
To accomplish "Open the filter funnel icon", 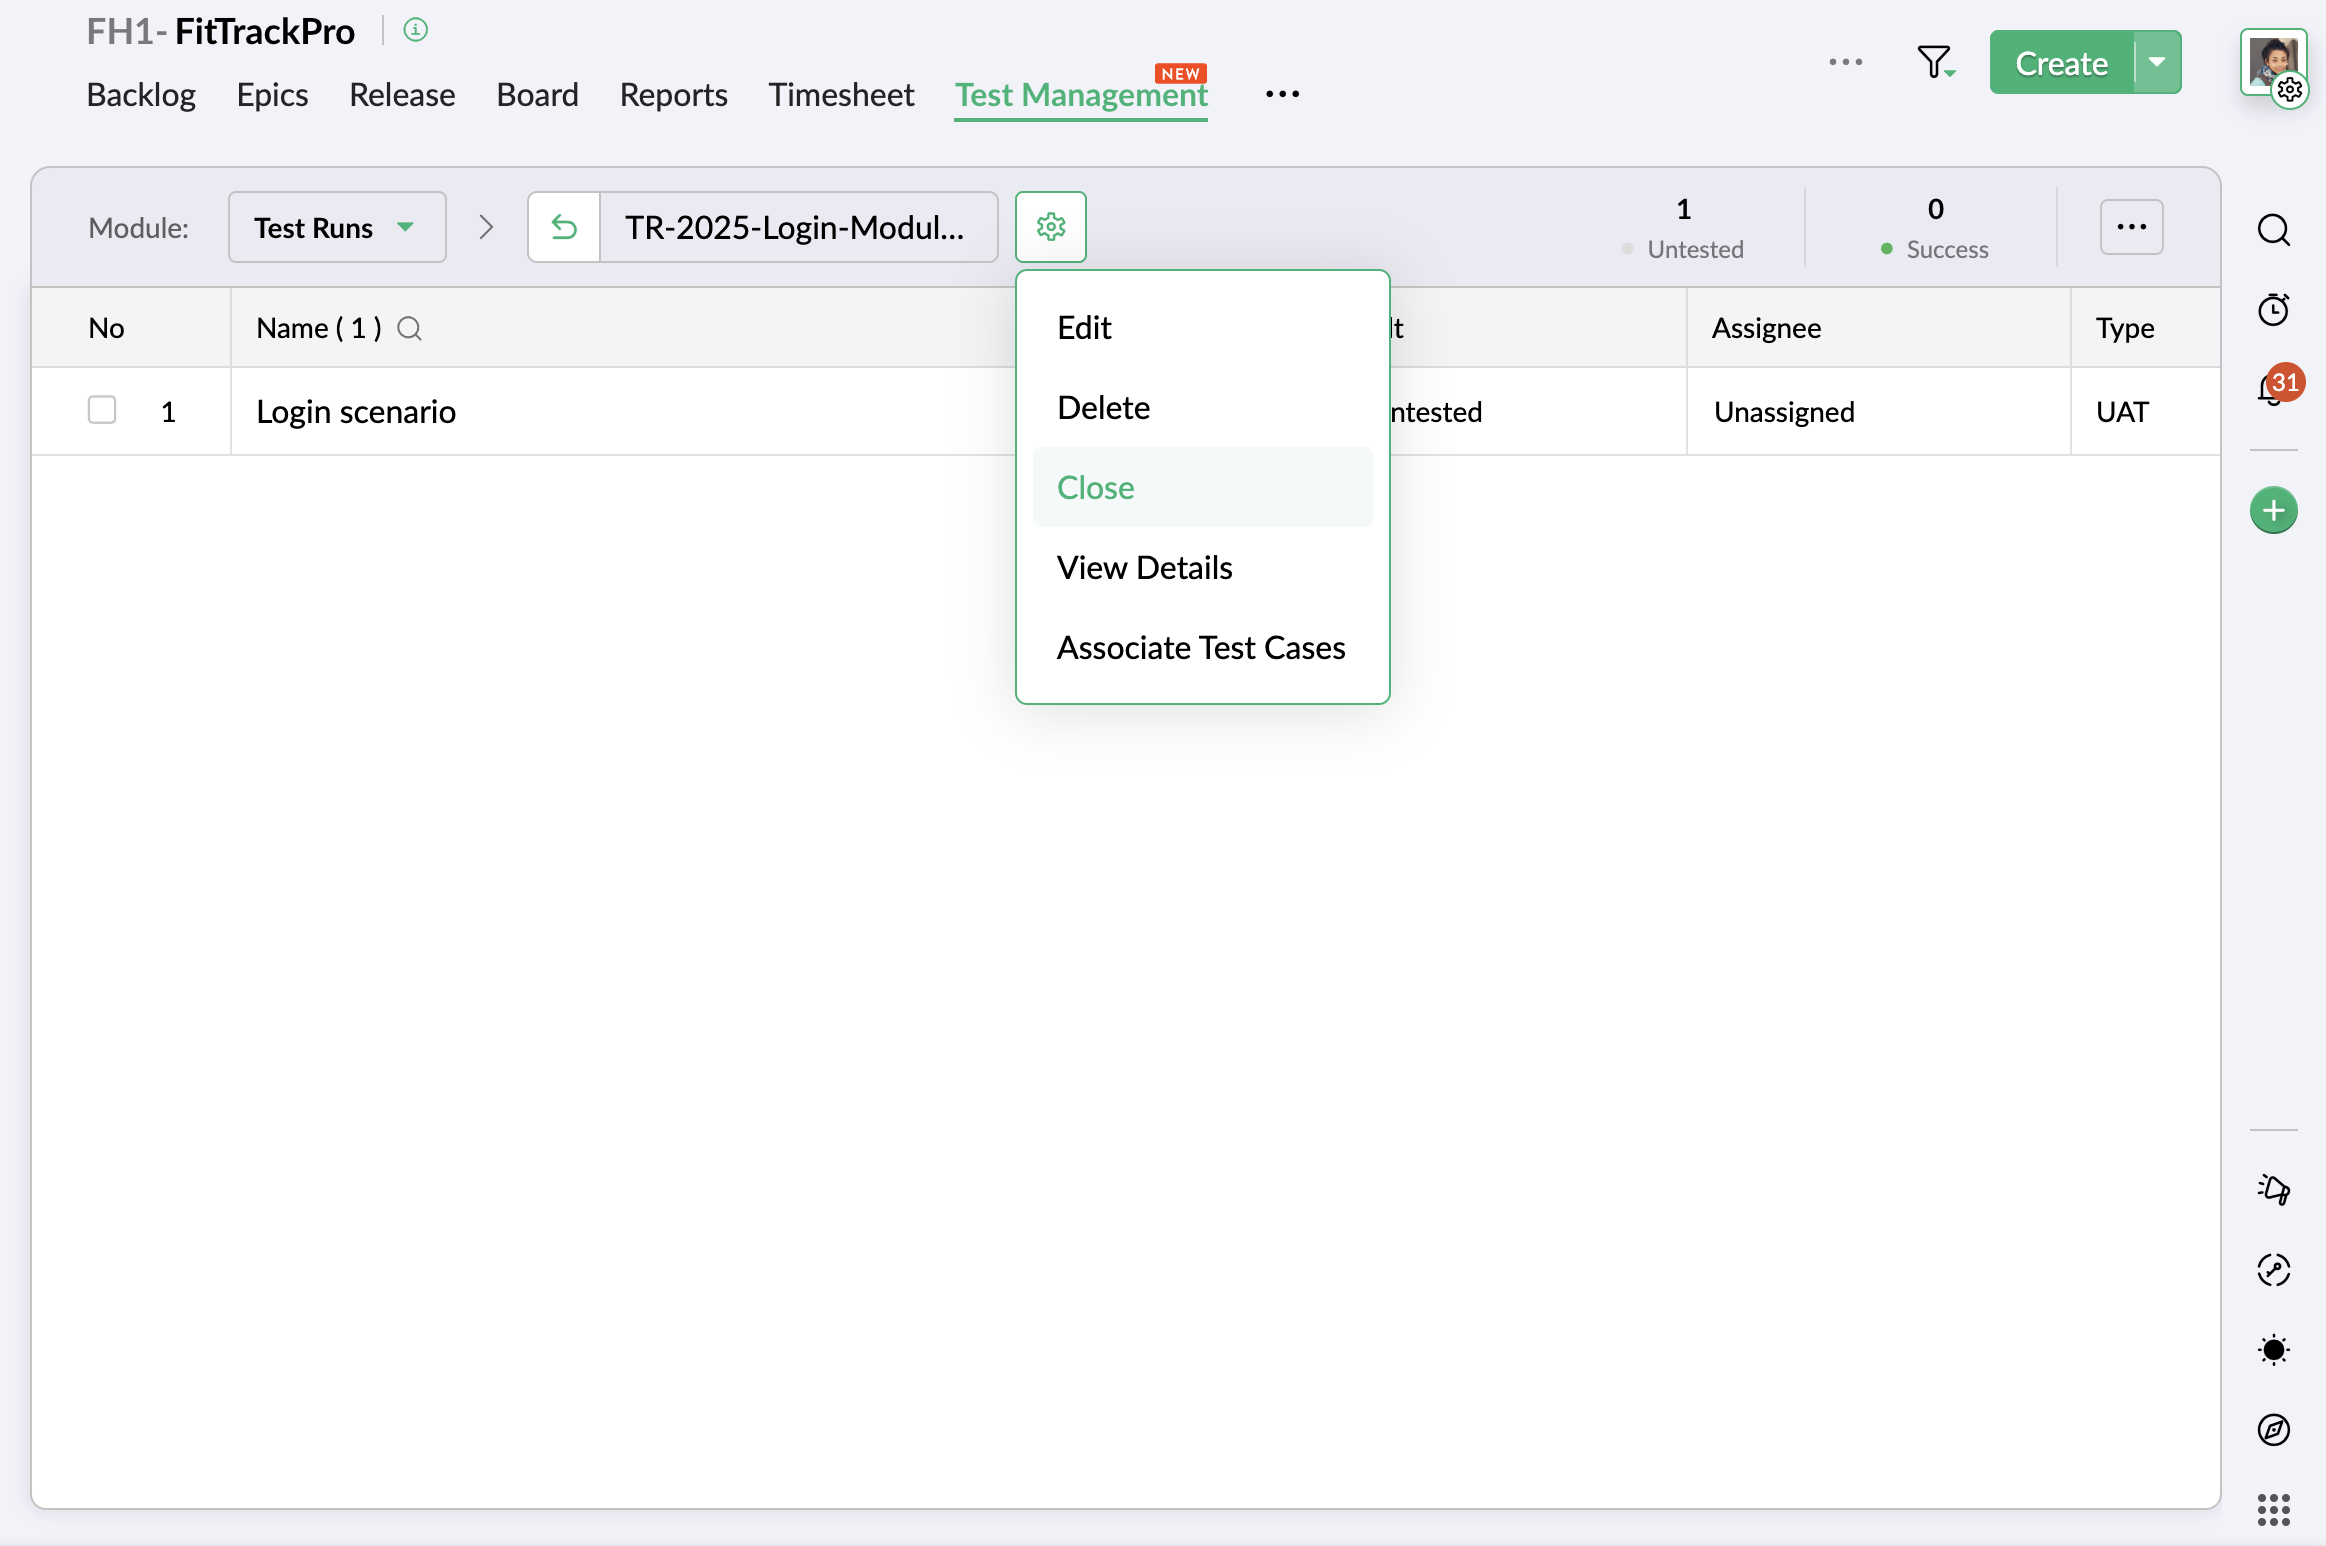I will tap(1934, 62).
